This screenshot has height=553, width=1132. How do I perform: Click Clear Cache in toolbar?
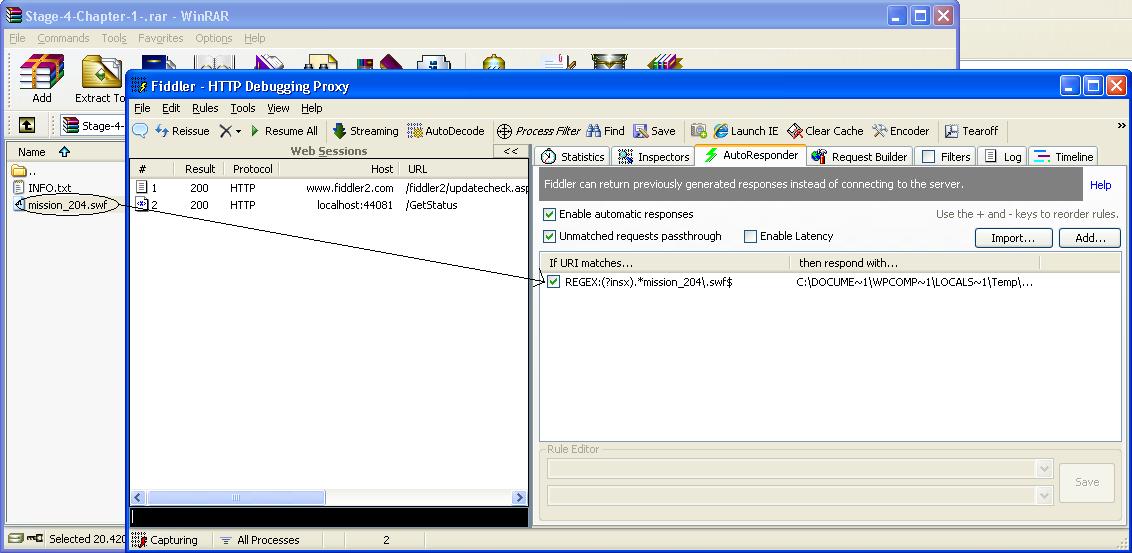tap(825, 131)
